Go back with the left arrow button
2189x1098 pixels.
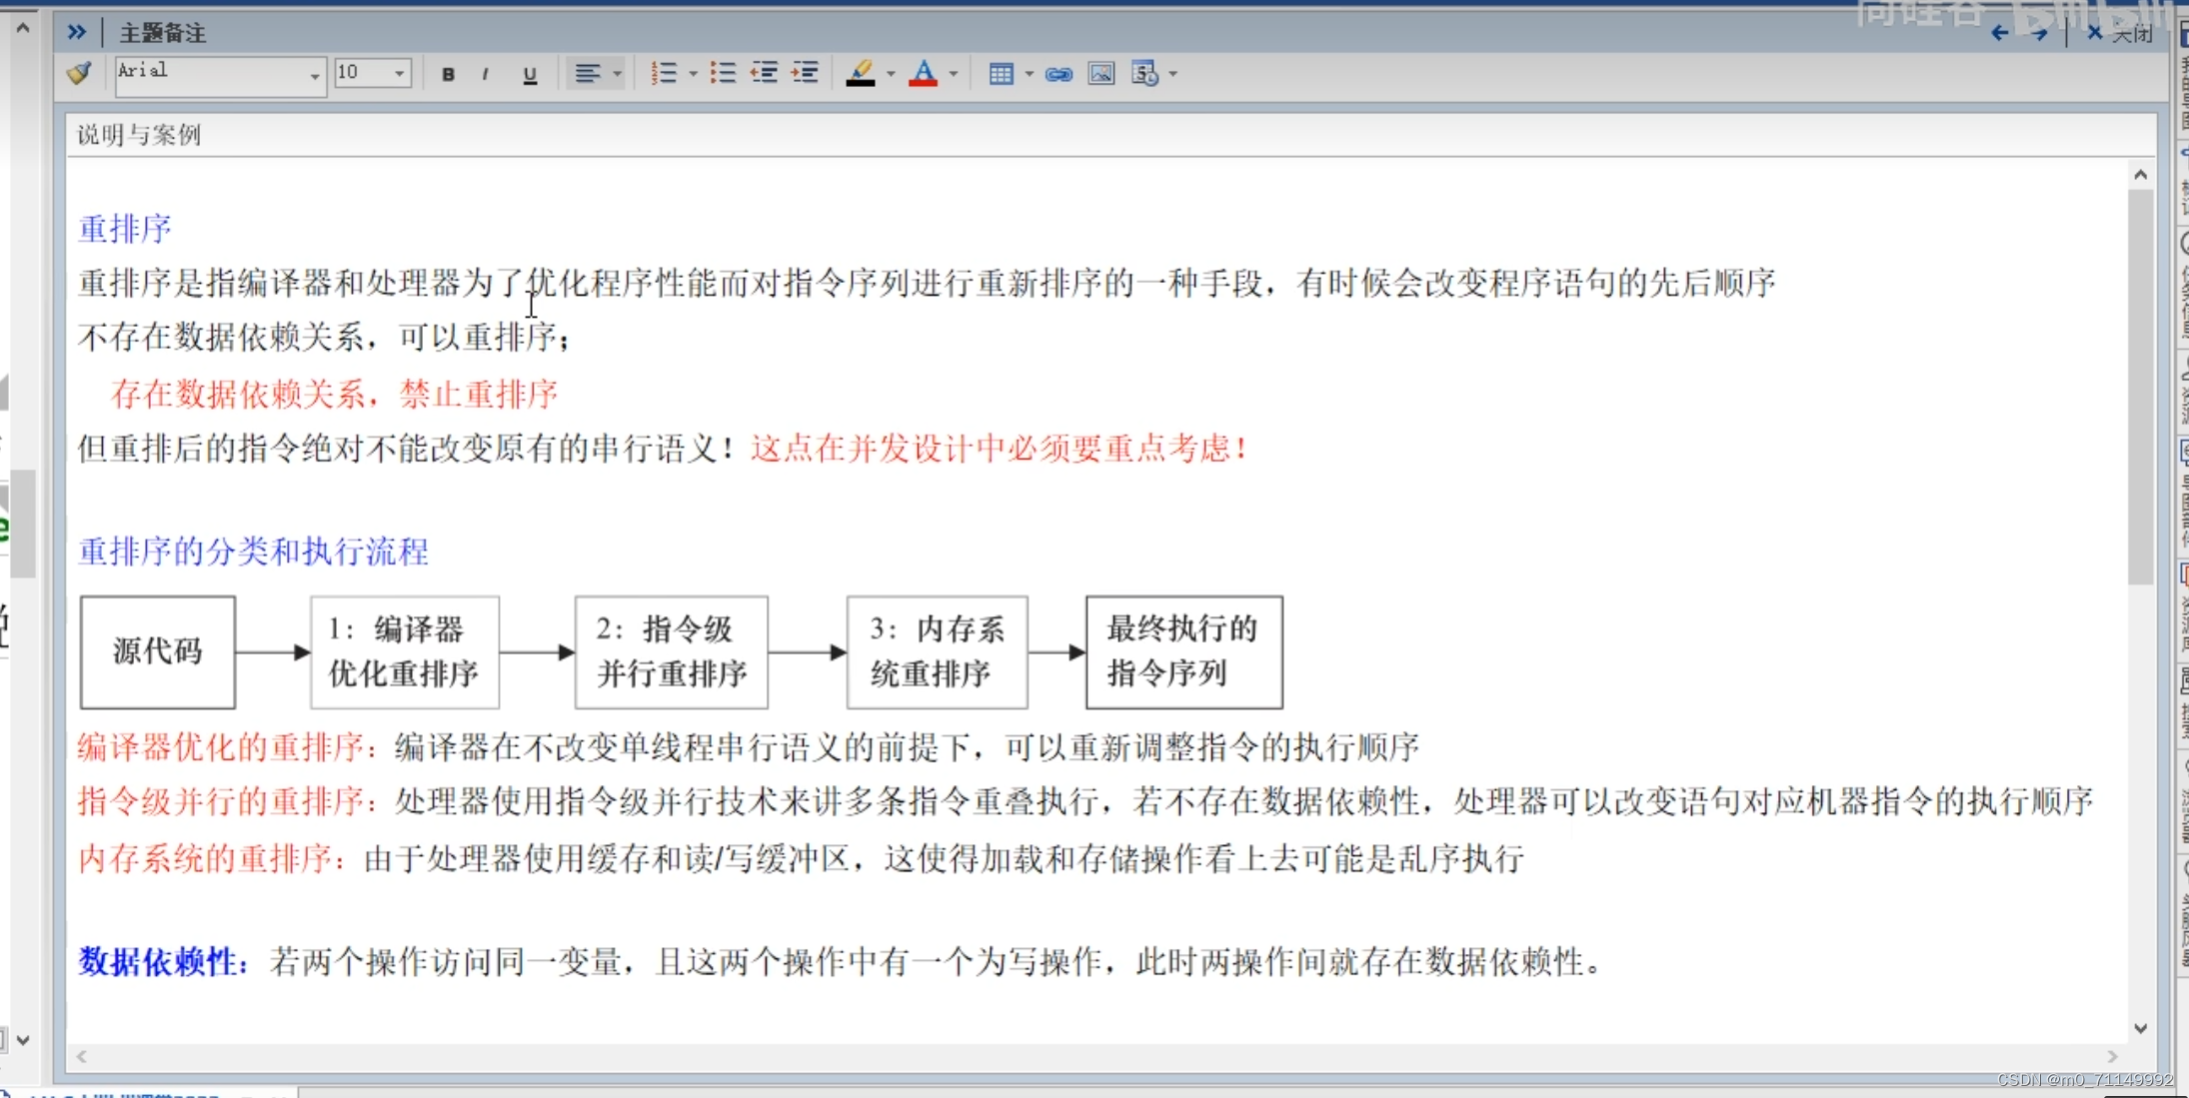1999,33
